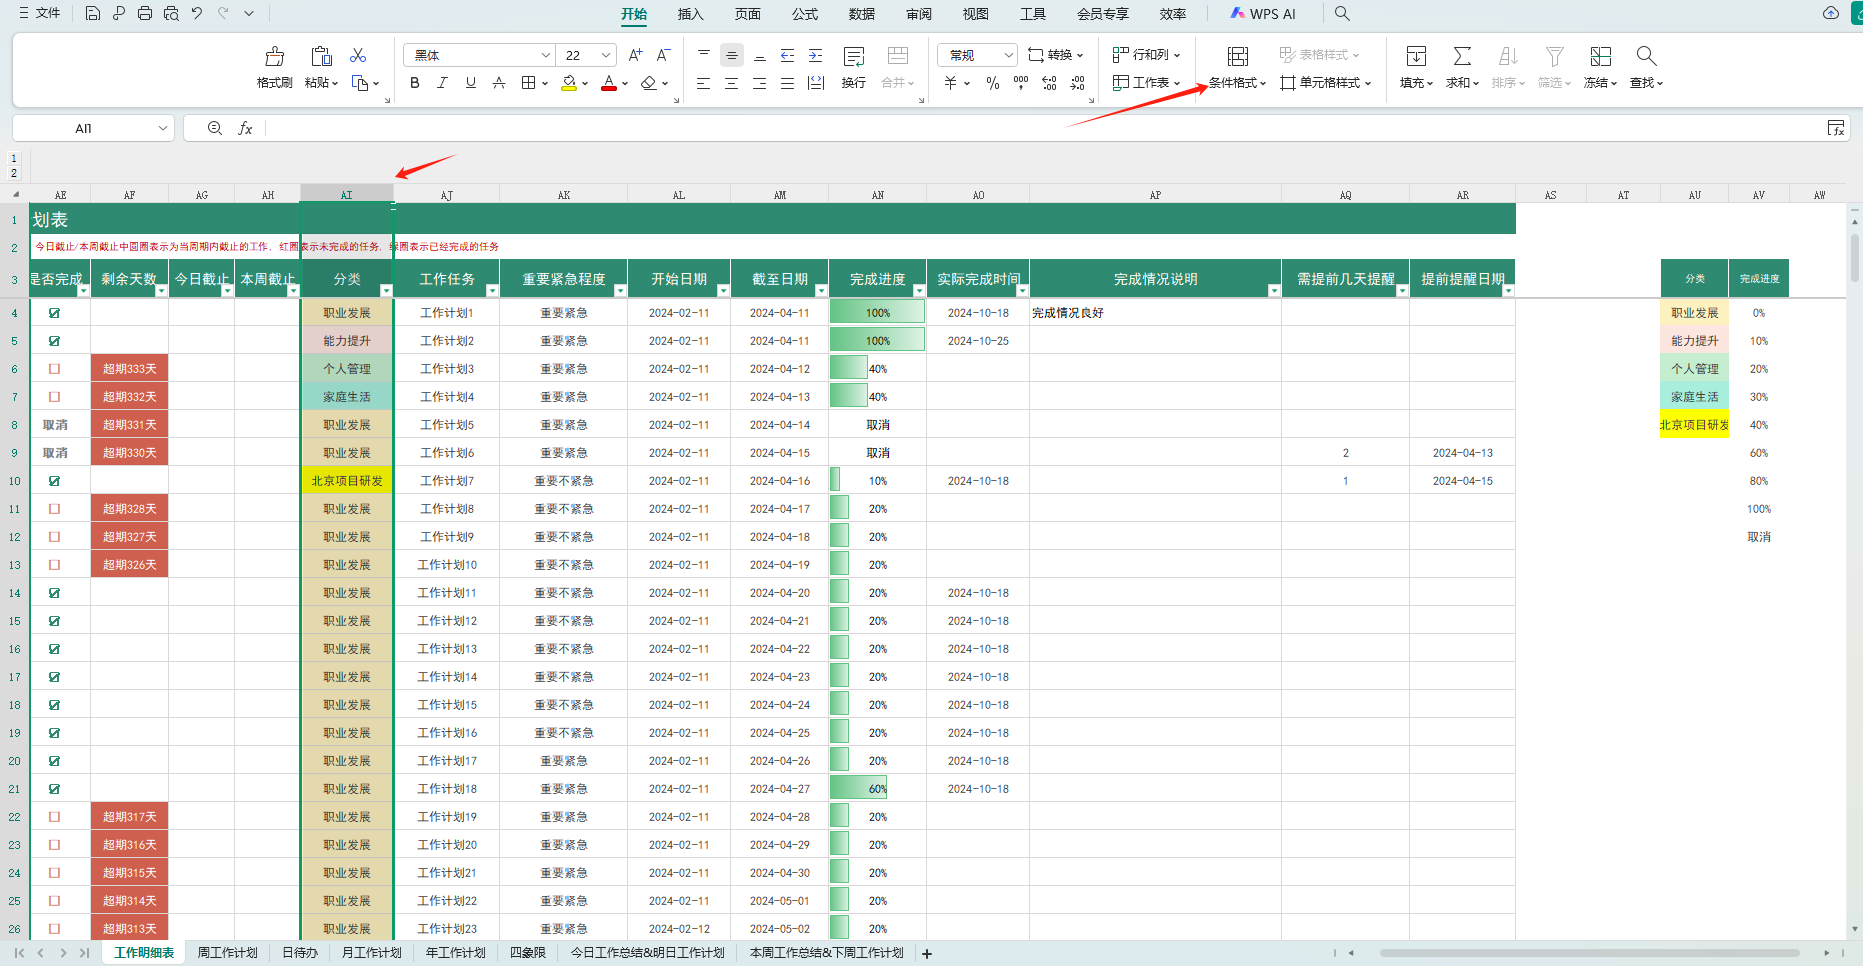Open the 文件 menu
The height and width of the screenshot is (966, 1863).
point(40,13)
